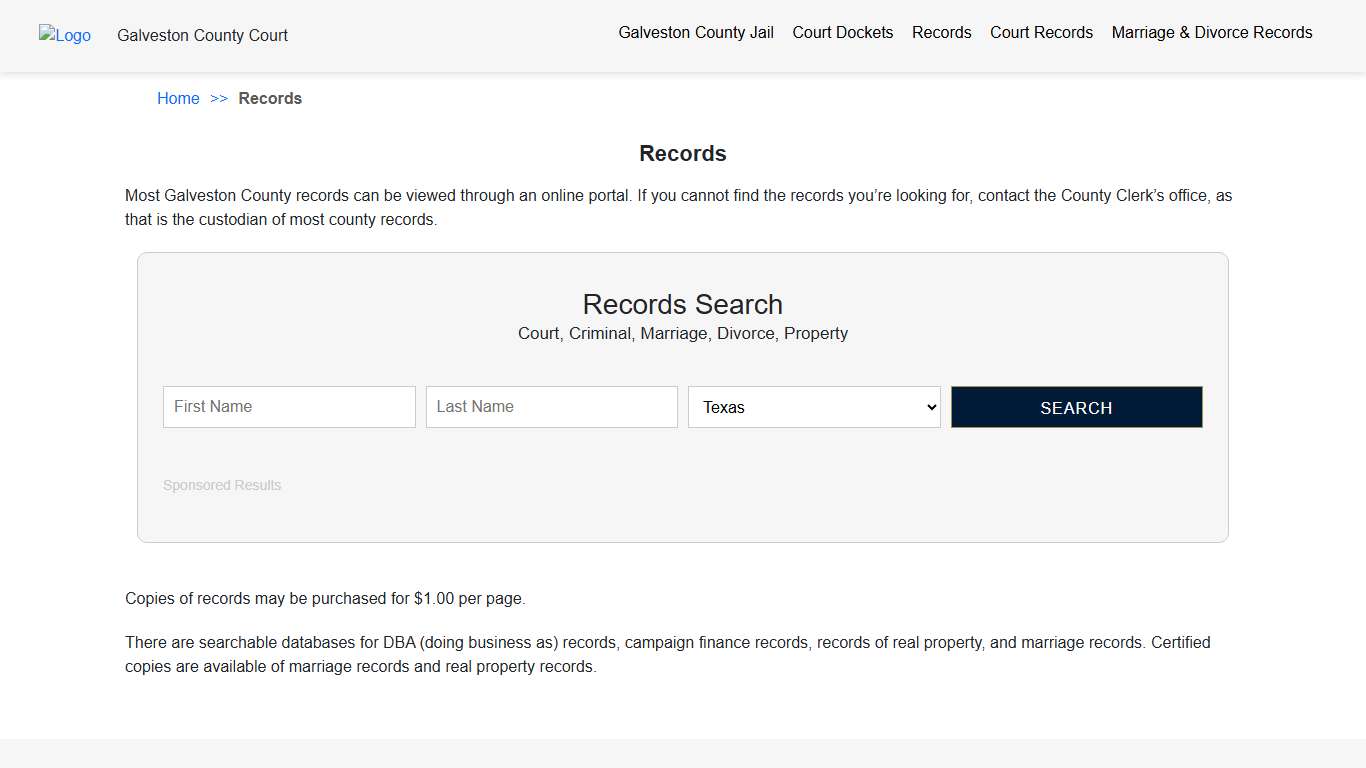Screen dimensions: 1366x768
Task: Click the main Records page heading
Action: coord(682,153)
